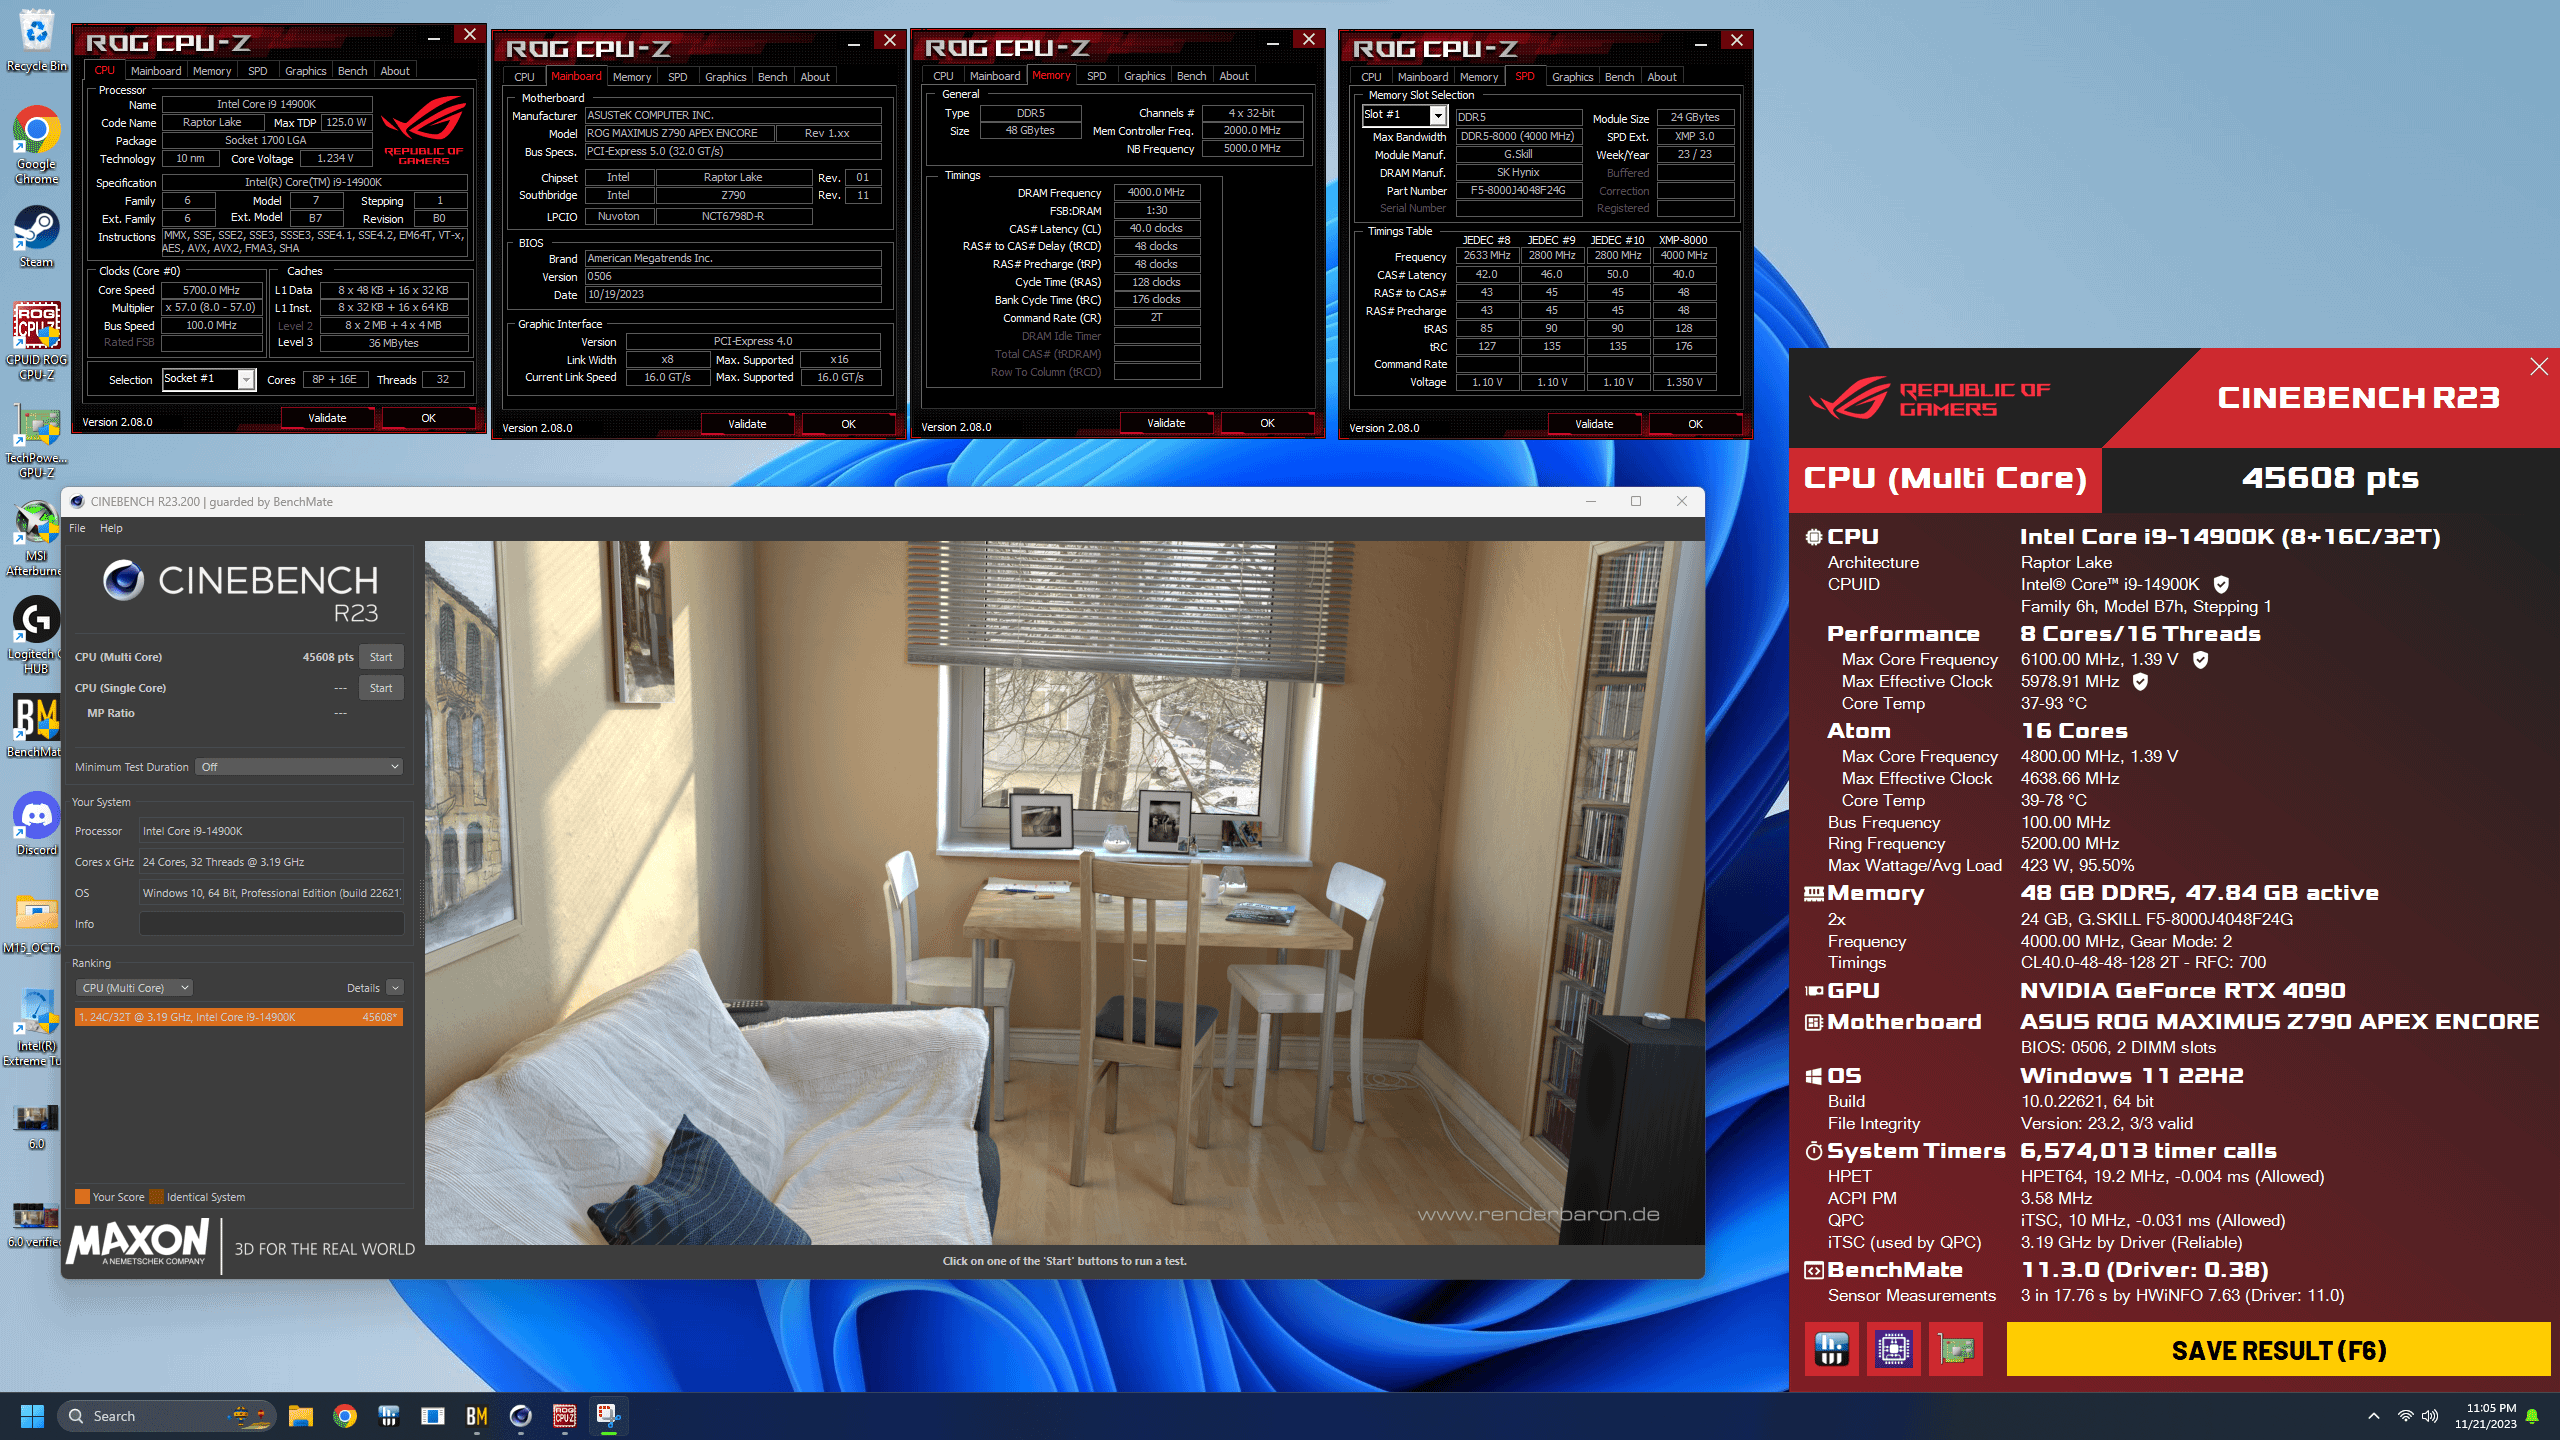Viewport: 2560px width, 1440px height.
Task: Open the notification bell in the system tray
Action: (2532, 1416)
